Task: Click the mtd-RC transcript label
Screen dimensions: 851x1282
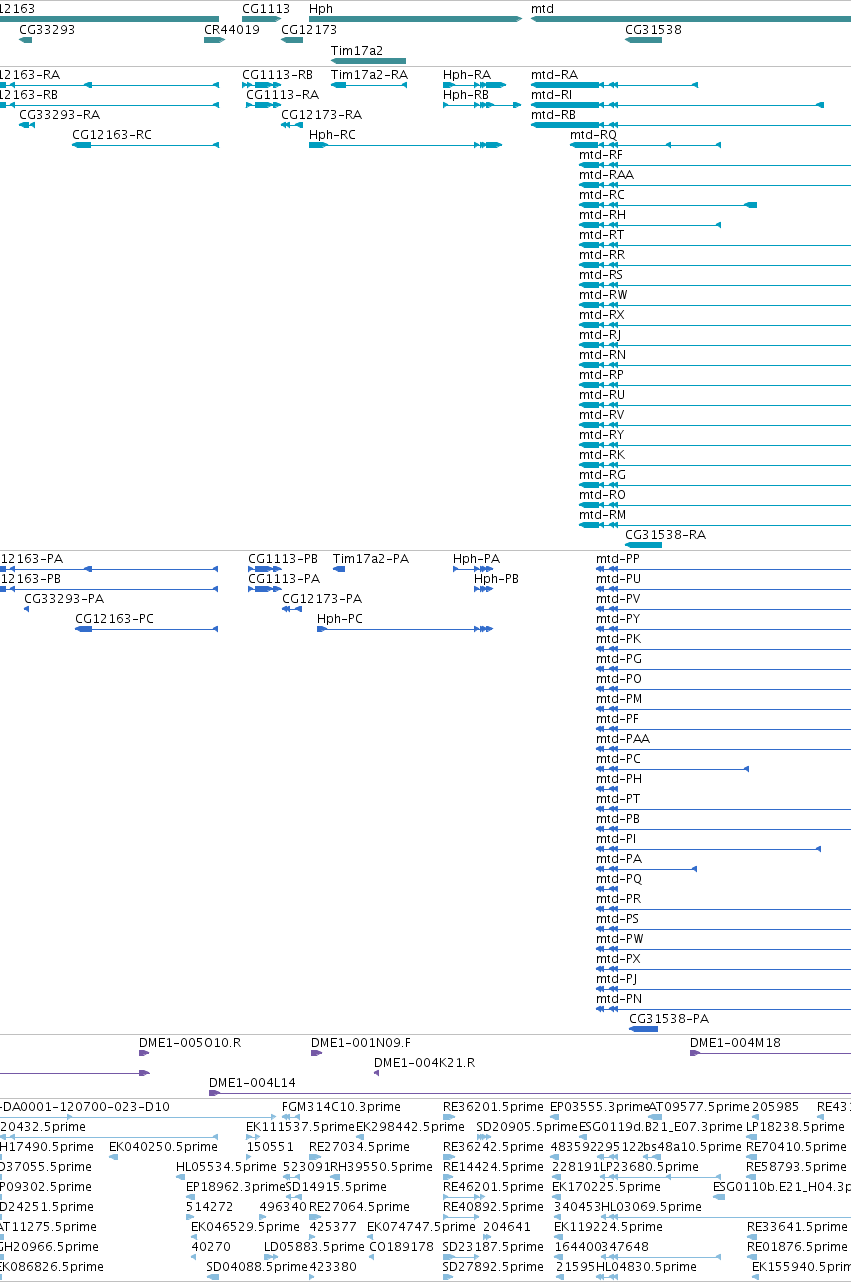Action: tap(602, 195)
